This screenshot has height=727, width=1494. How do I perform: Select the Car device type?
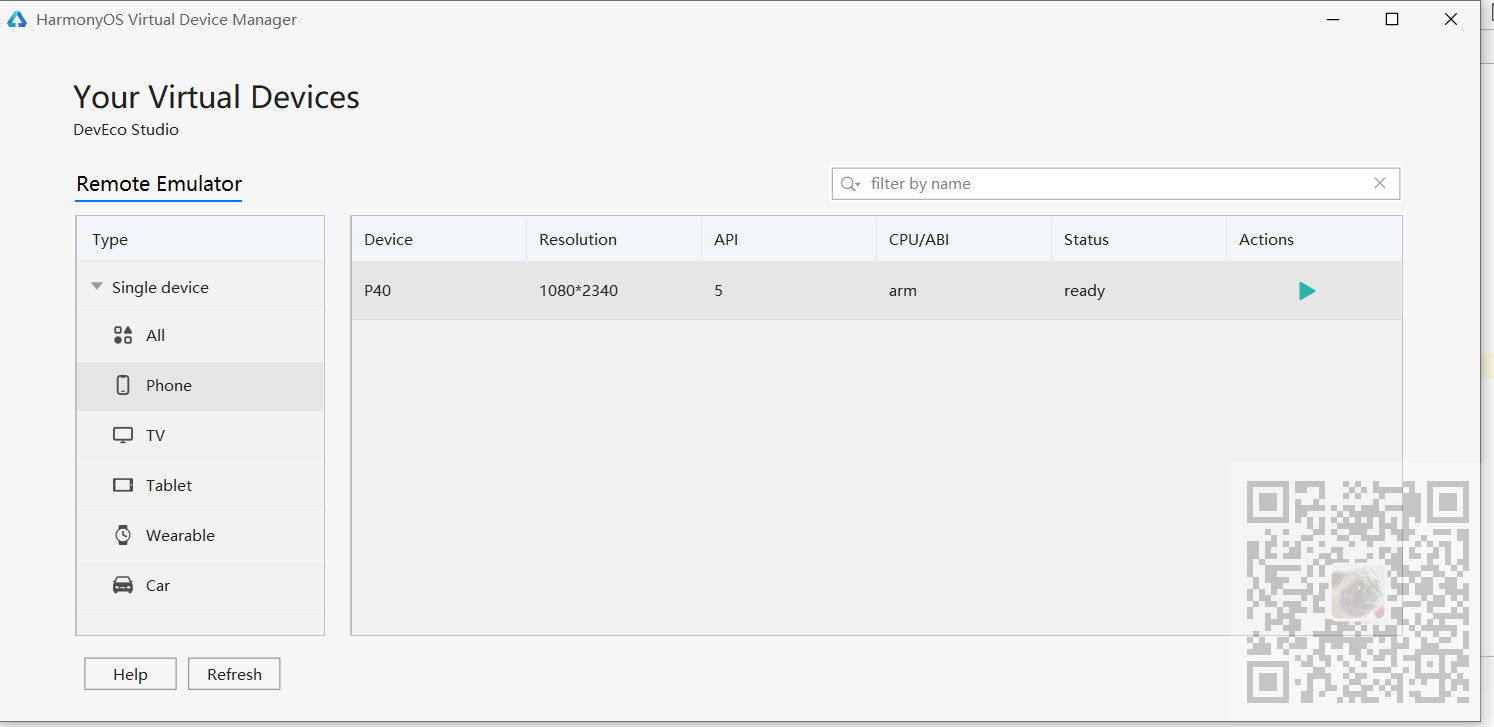pos(200,586)
